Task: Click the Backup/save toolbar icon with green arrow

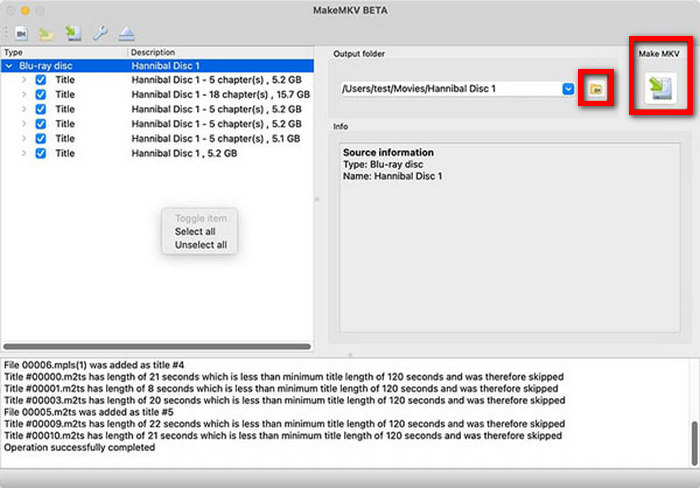Action: click(74, 33)
